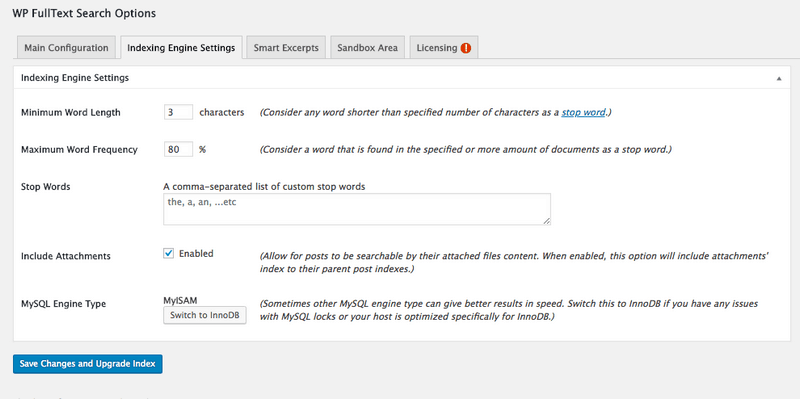
Task: Click Save Changes and Upgrade Index
Action: click(88, 364)
